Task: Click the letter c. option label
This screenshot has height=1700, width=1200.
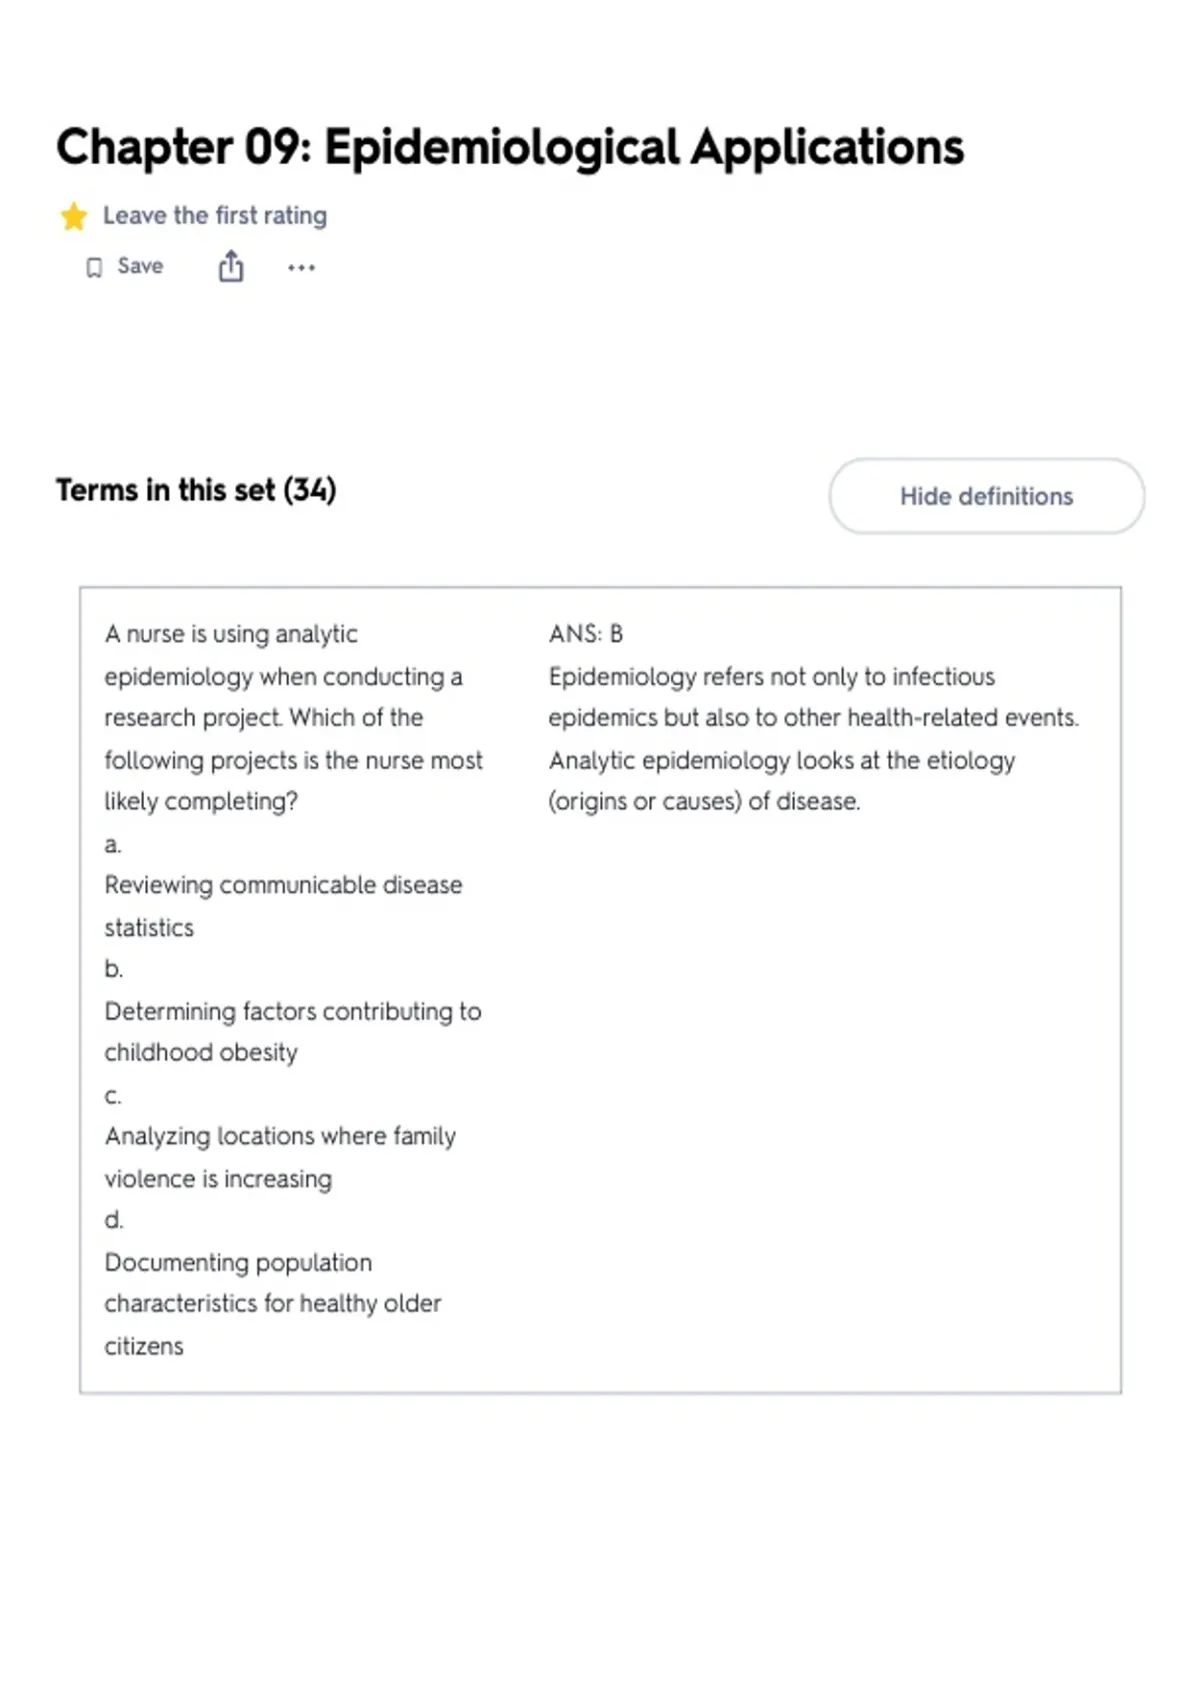Action: click(112, 1095)
